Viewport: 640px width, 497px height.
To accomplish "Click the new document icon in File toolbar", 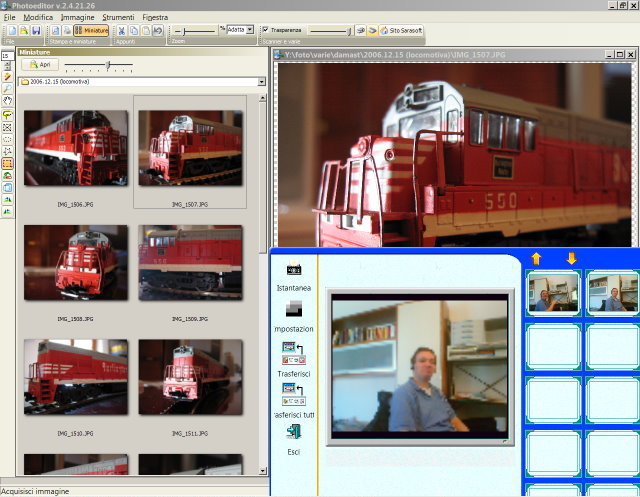I will coord(12,31).
